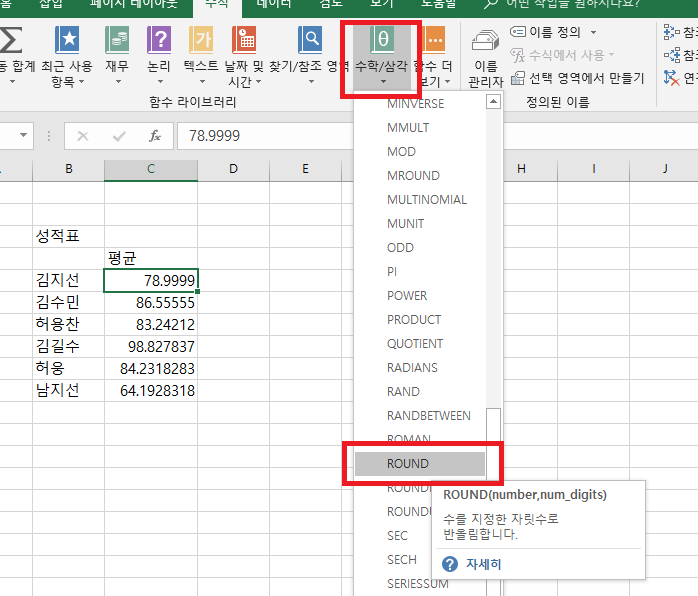Click the More details (자세히) link
The image size is (698, 596).
[x=483, y=564]
